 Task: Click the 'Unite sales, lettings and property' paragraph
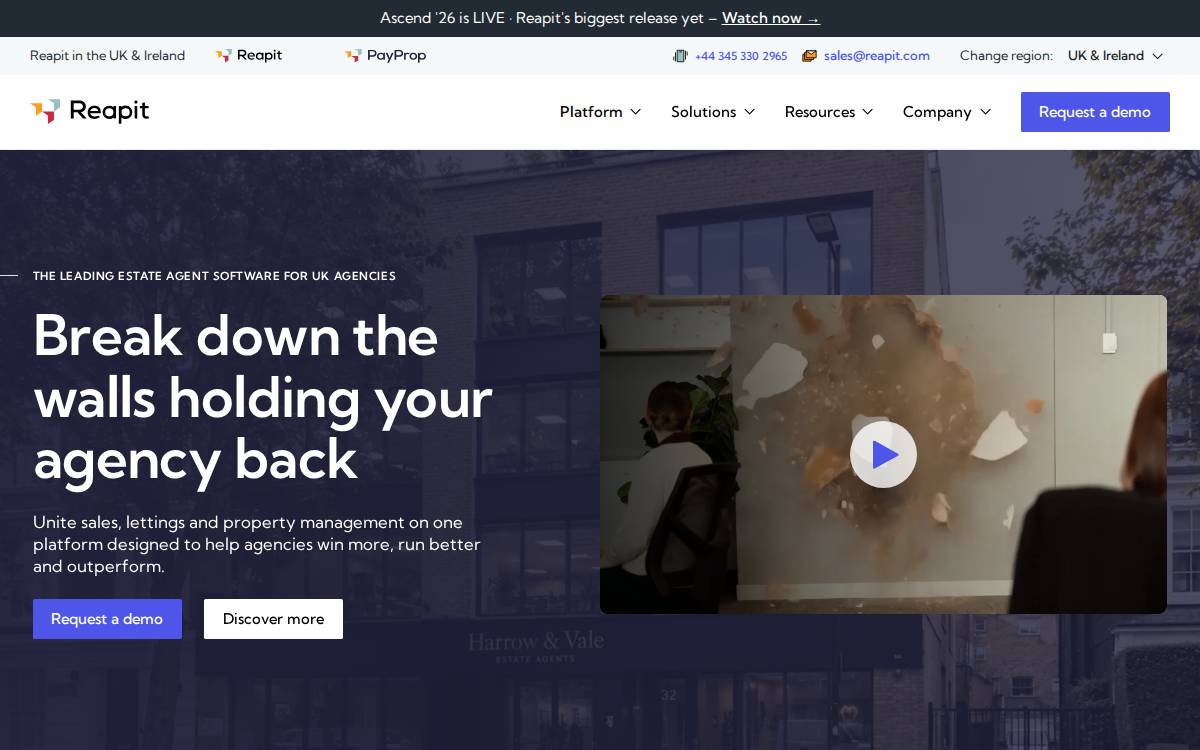point(257,544)
